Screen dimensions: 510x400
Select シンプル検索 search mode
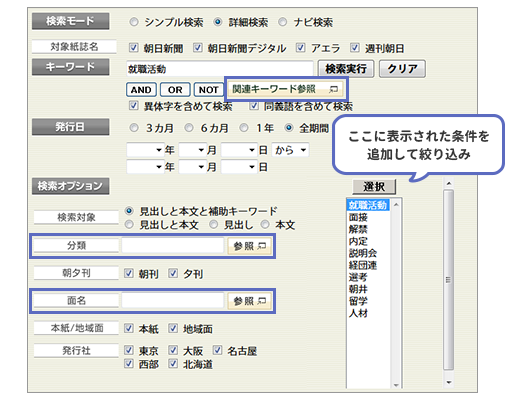[134, 22]
